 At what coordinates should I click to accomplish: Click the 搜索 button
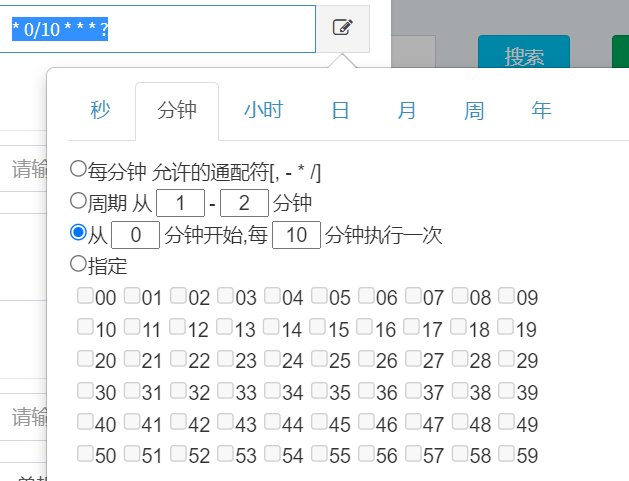point(524,52)
